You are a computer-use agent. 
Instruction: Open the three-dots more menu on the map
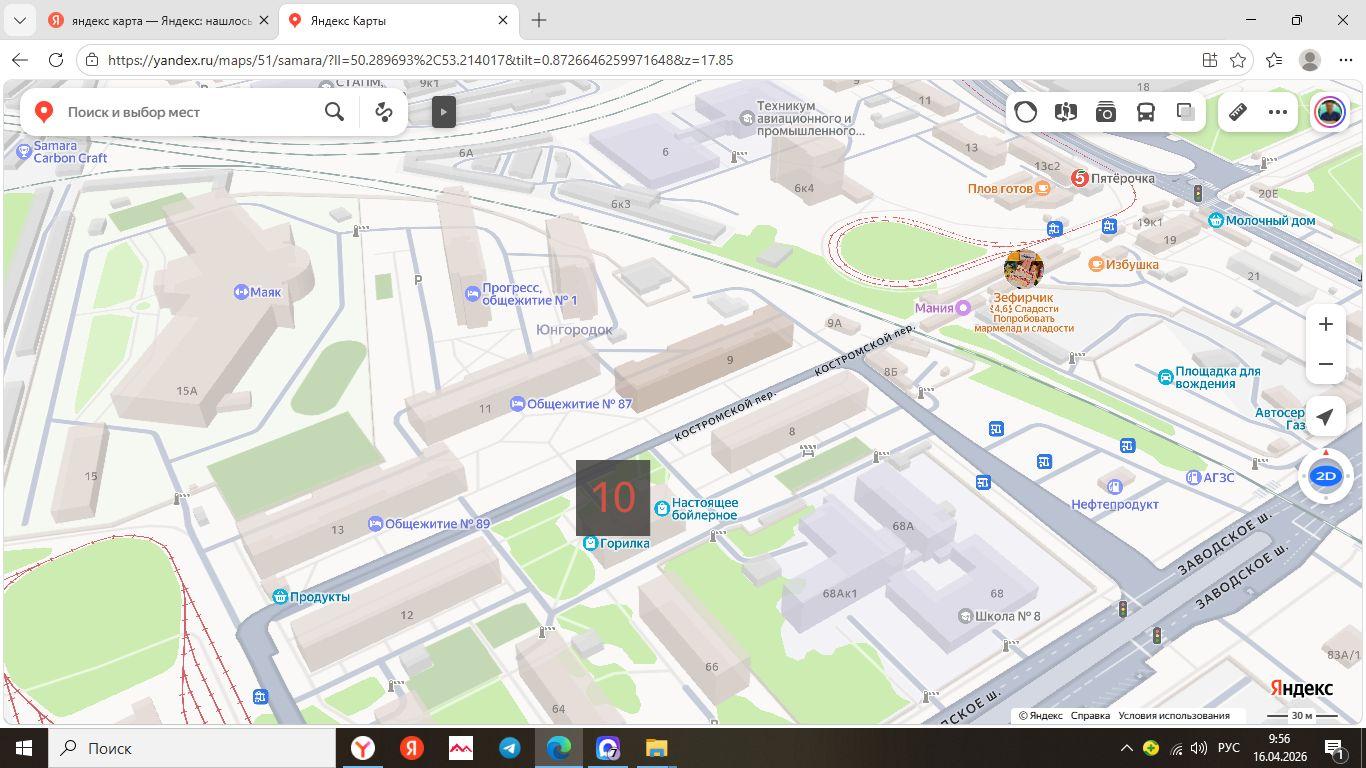(x=1278, y=112)
